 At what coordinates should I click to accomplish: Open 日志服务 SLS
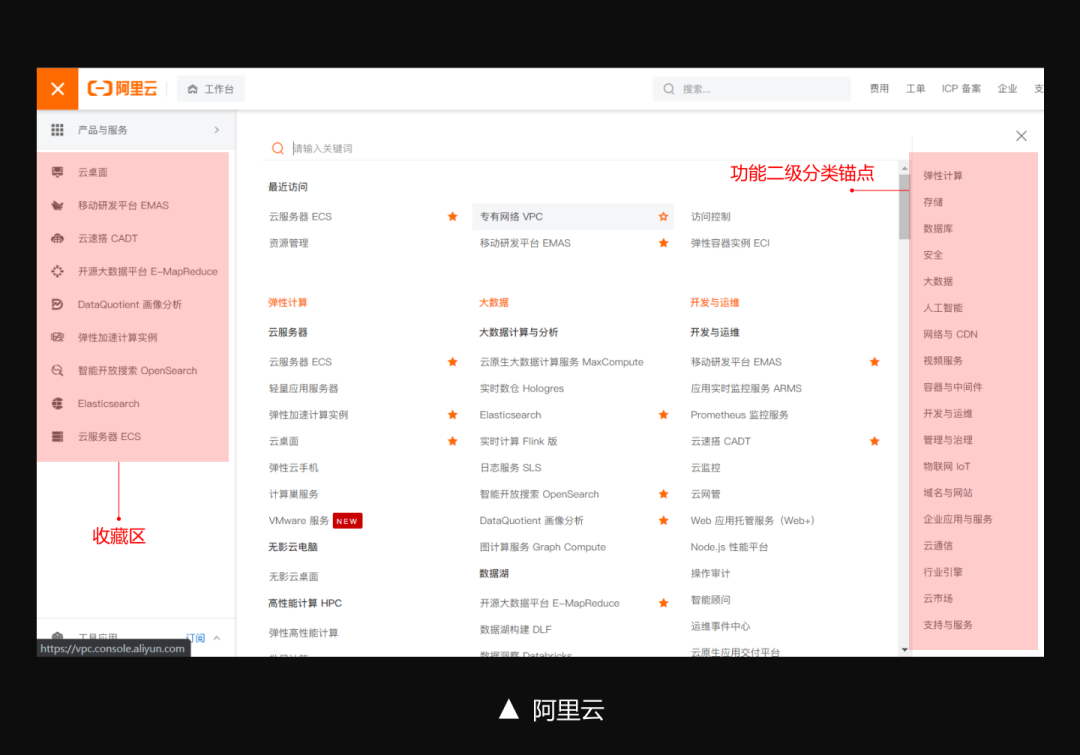[x=510, y=468]
